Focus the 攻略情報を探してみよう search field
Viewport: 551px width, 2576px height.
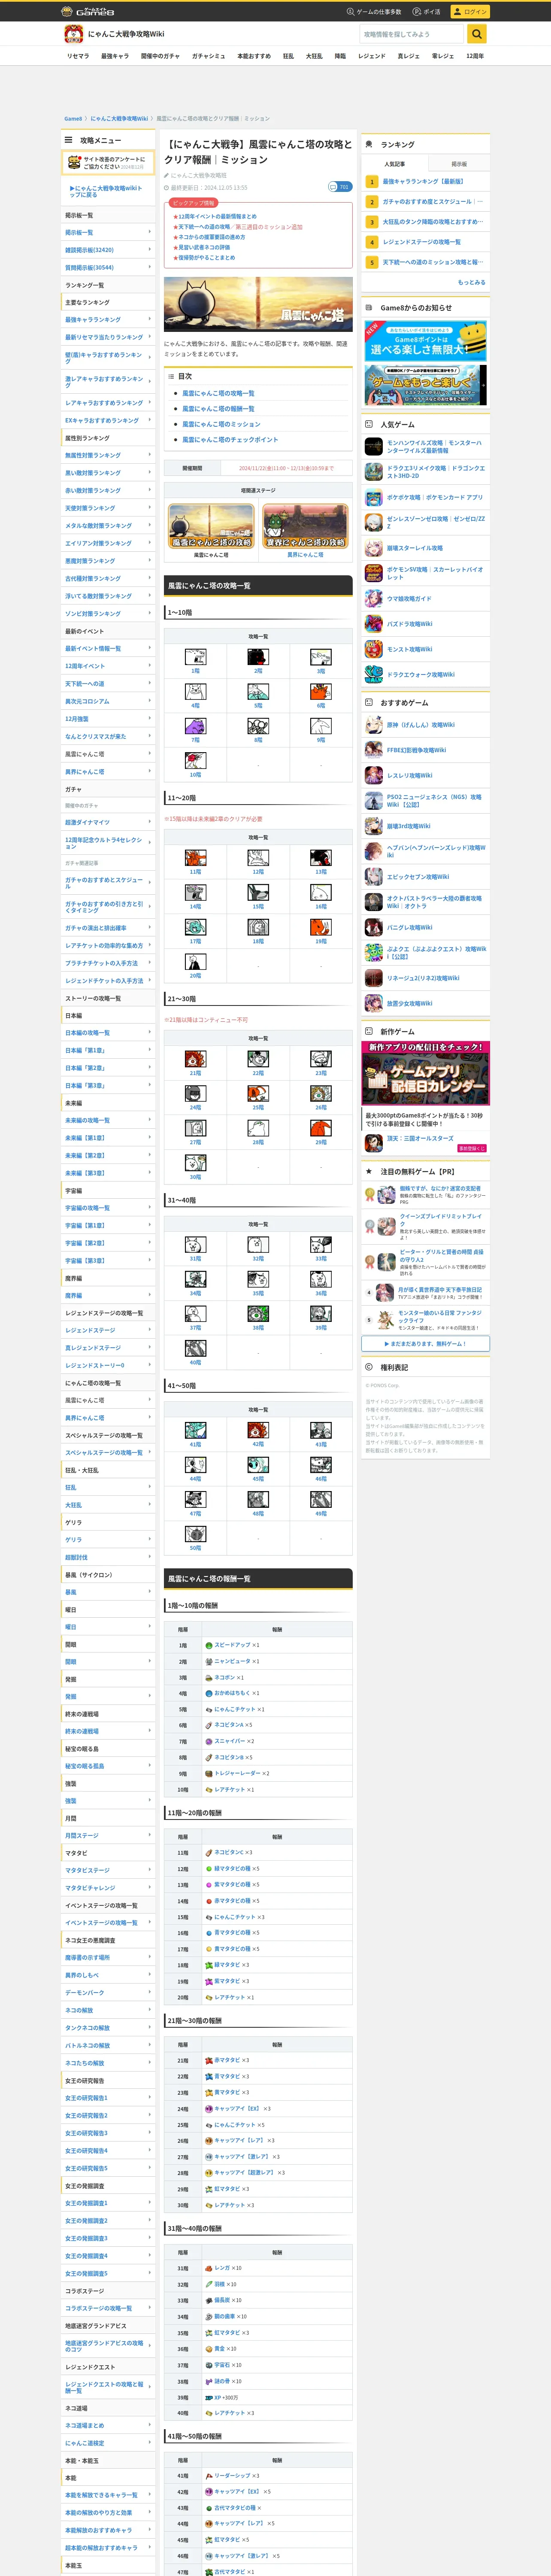point(412,34)
